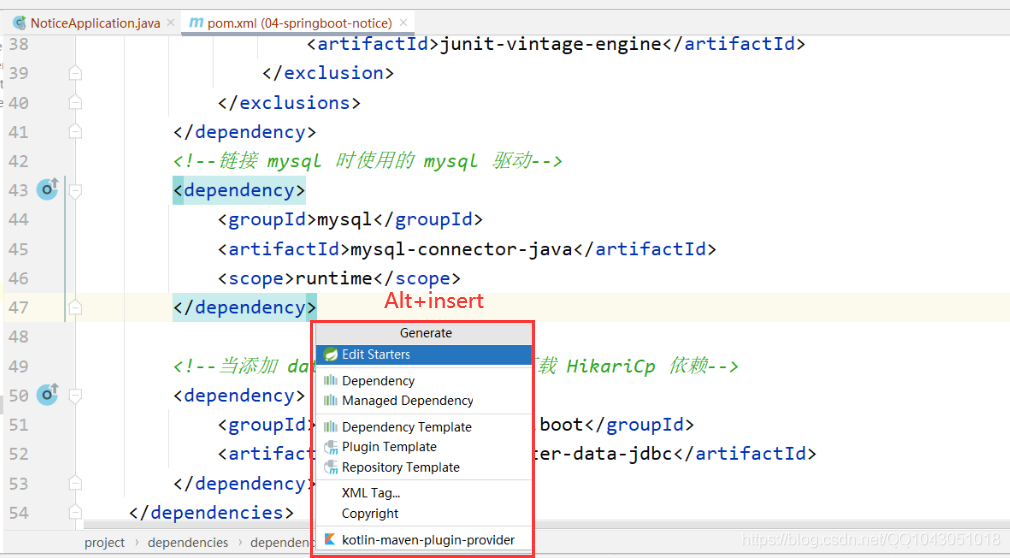This screenshot has width=1010, height=558.
Task: Click the bars icon beside Dependency
Action: [x=330, y=380]
